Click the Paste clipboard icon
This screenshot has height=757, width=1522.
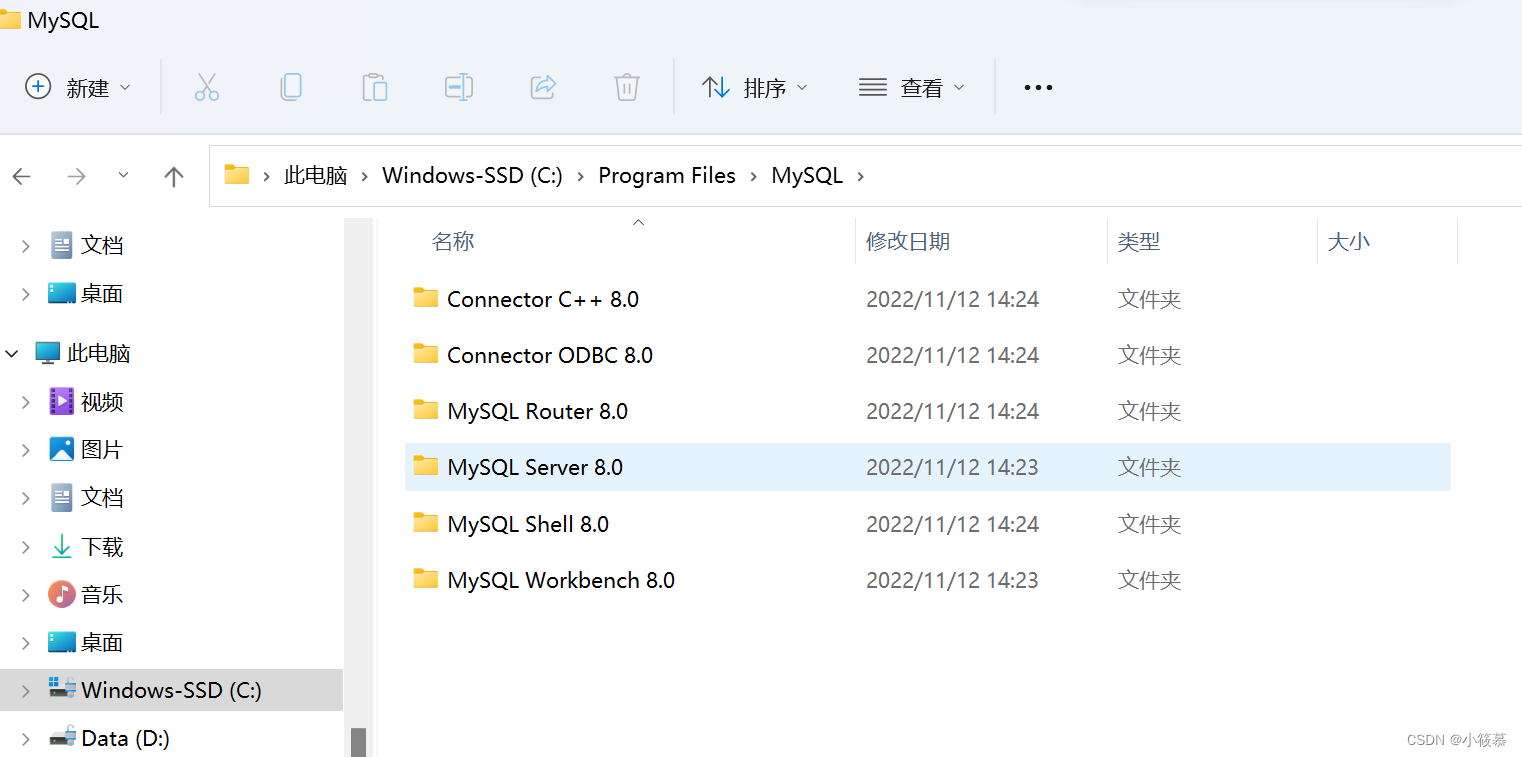tap(375, 87)
